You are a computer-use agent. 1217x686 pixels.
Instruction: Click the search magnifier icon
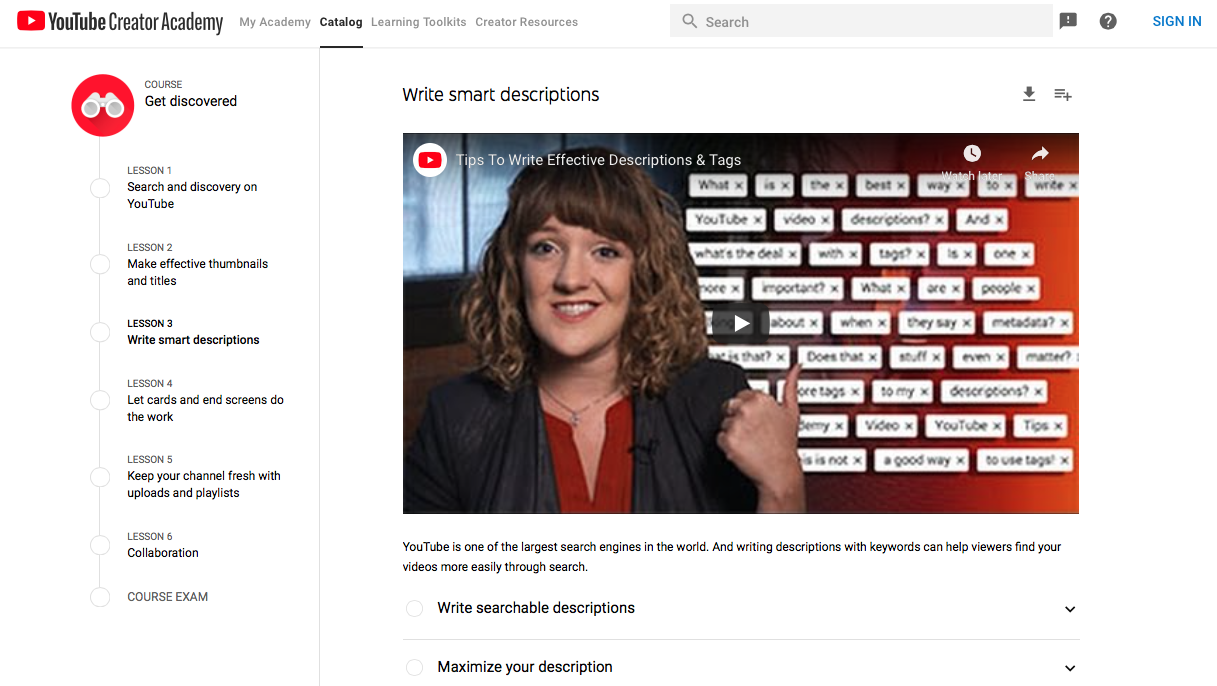click(690, 20)
